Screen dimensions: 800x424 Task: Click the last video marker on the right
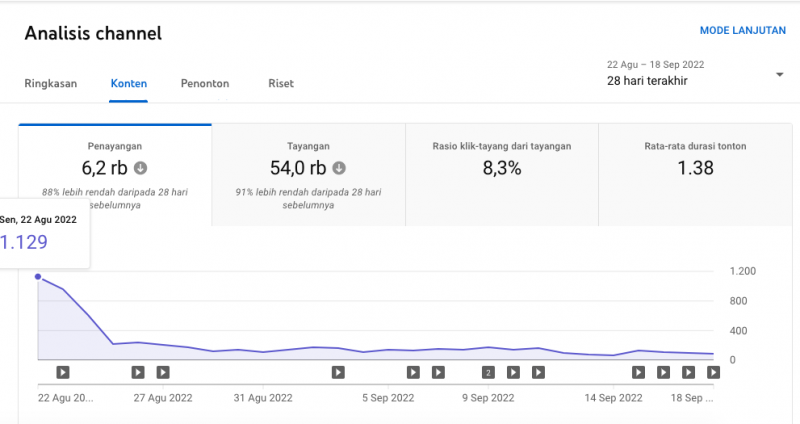713,372
